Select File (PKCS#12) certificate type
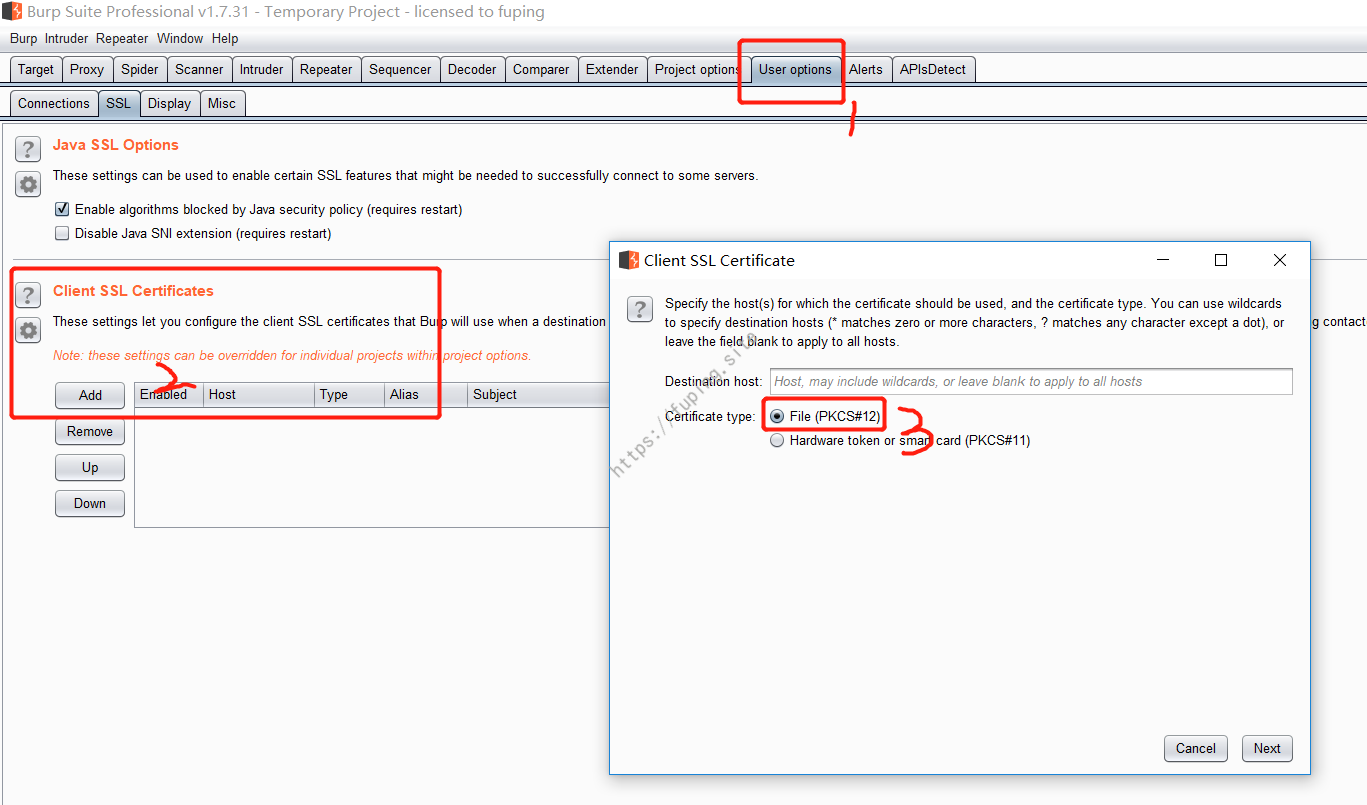The height and width of the screenshot is (805, 1367). pos(777,416)
